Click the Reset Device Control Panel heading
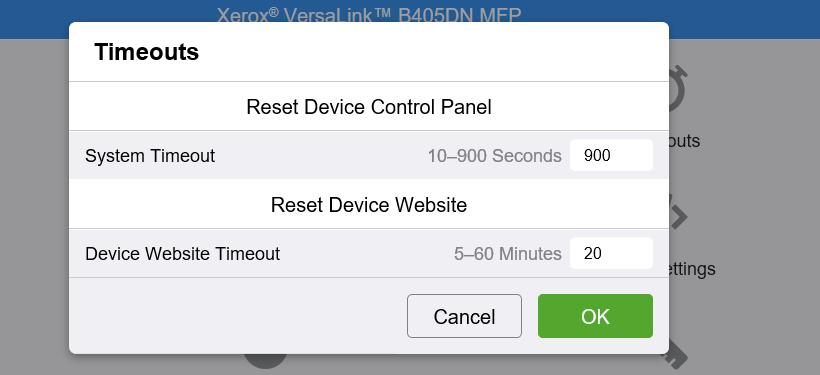This screenshot has width=820, height=375. point(369,107)
